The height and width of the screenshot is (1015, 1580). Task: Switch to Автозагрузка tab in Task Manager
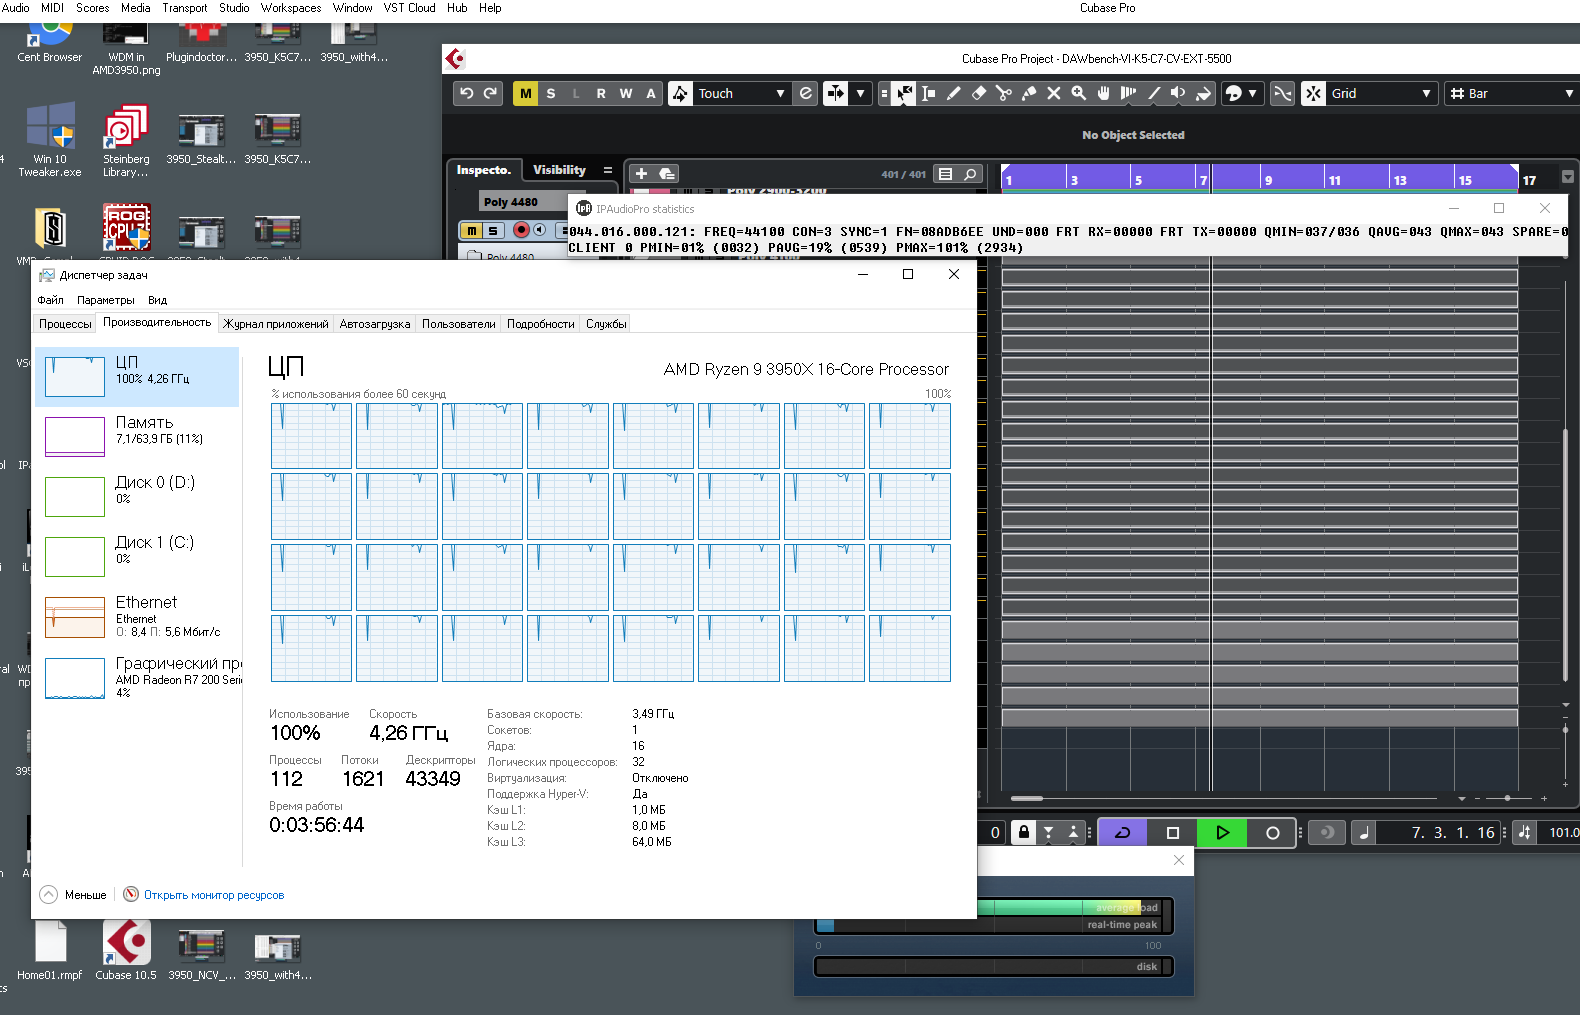(x=375, y=324)
